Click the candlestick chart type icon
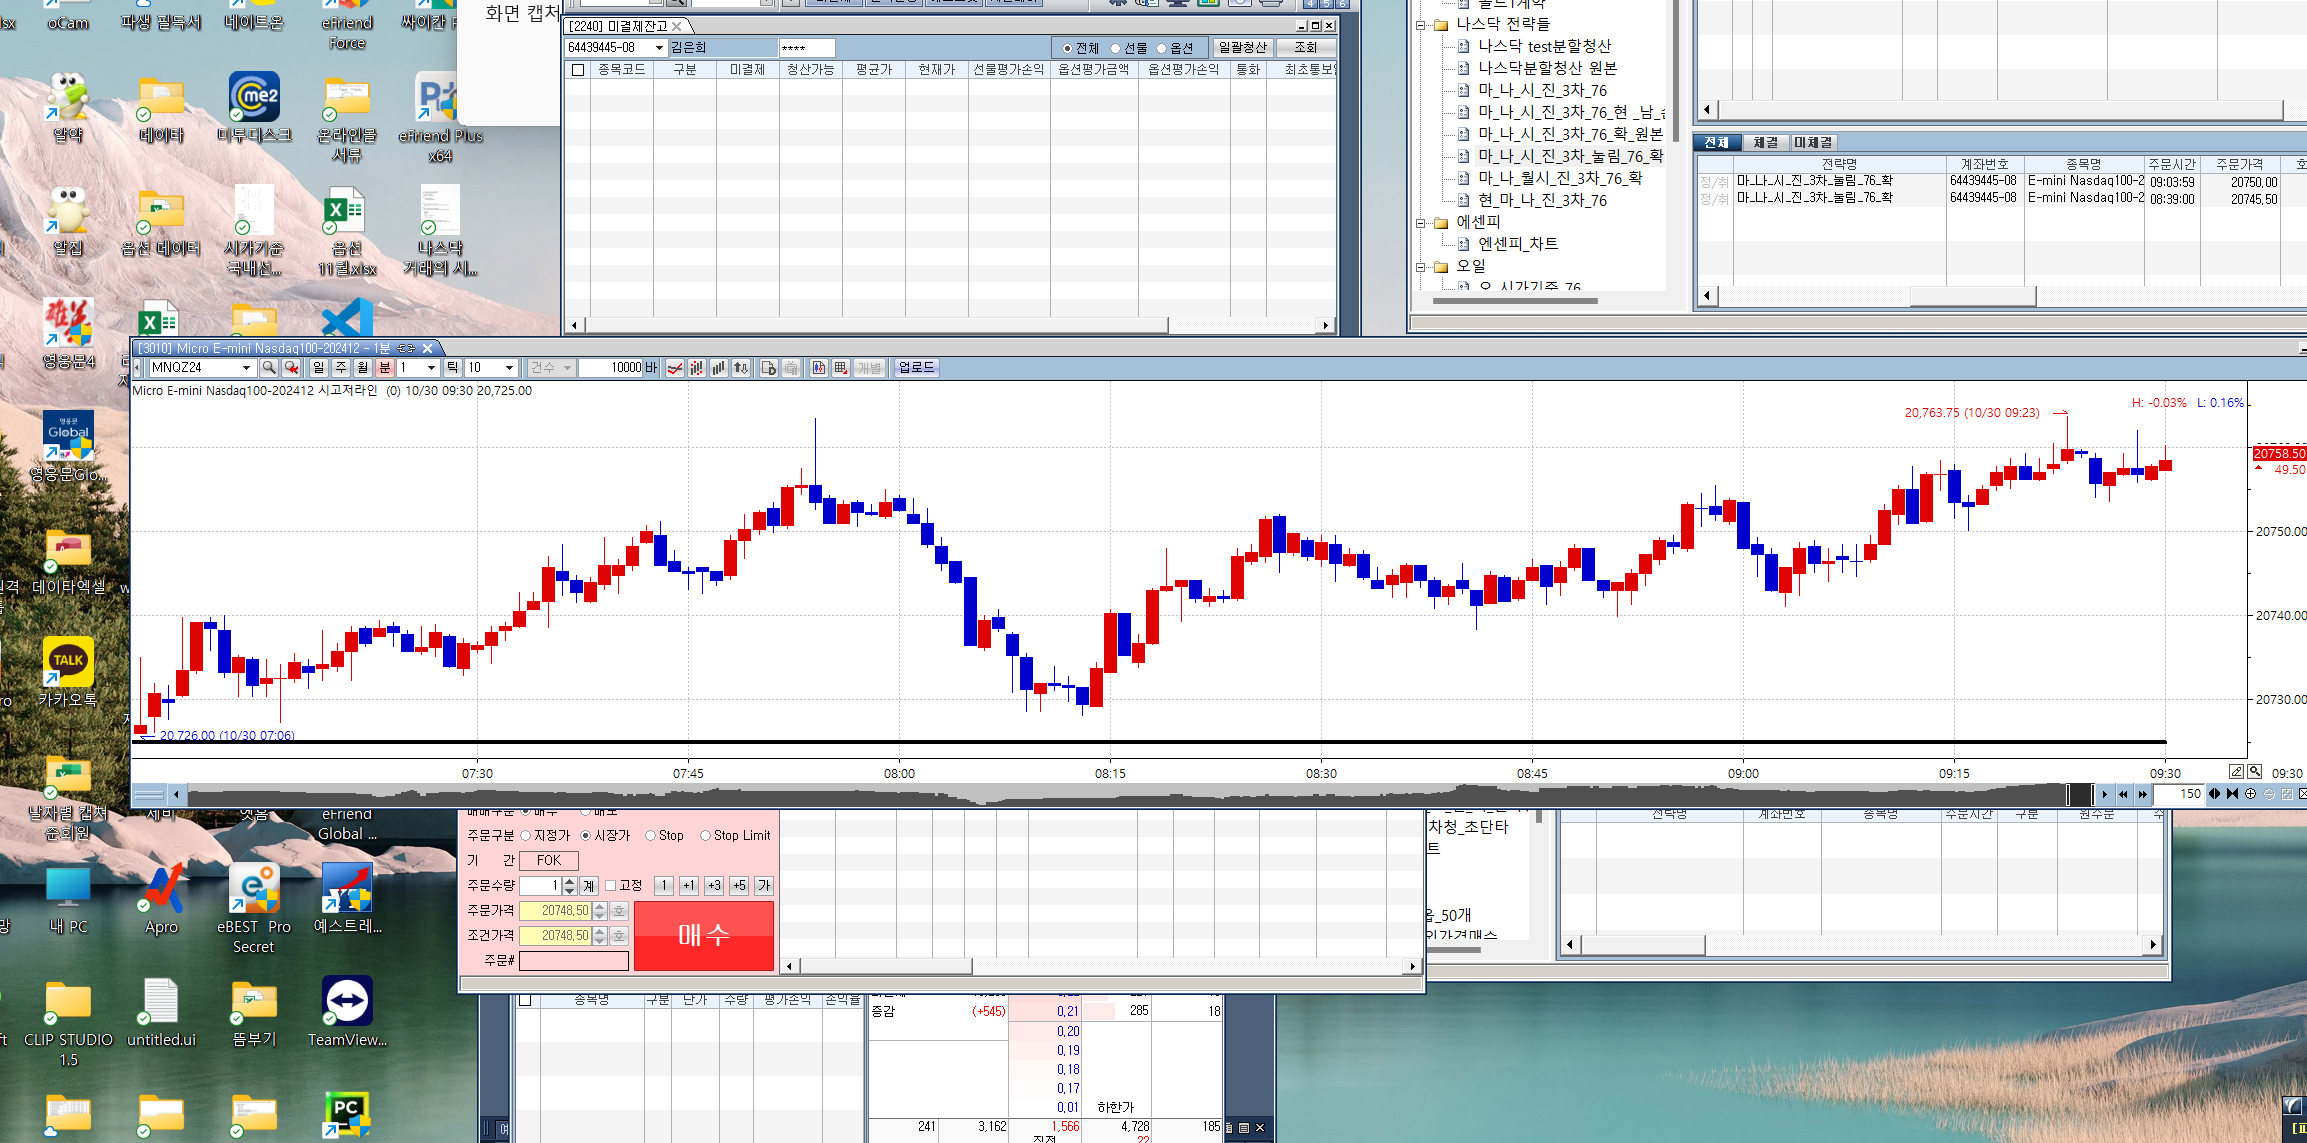 coord(697,368)
